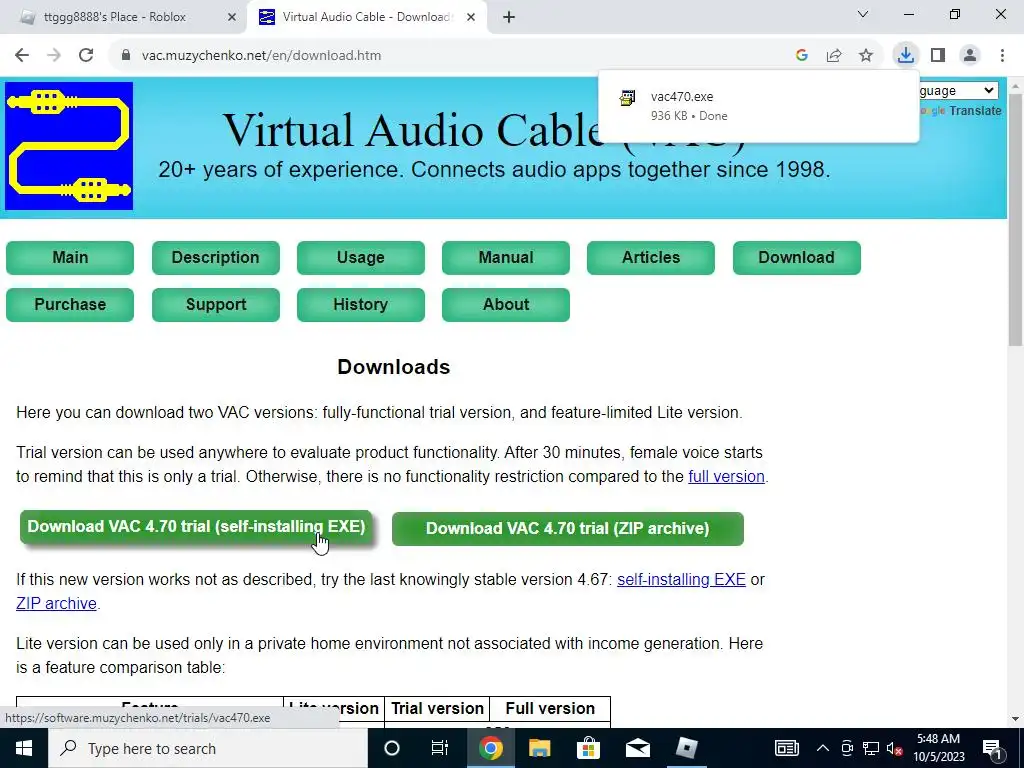Open the Chrome profile icon
This screenshot has height=768, width=1024.
[x=970, y=56]
